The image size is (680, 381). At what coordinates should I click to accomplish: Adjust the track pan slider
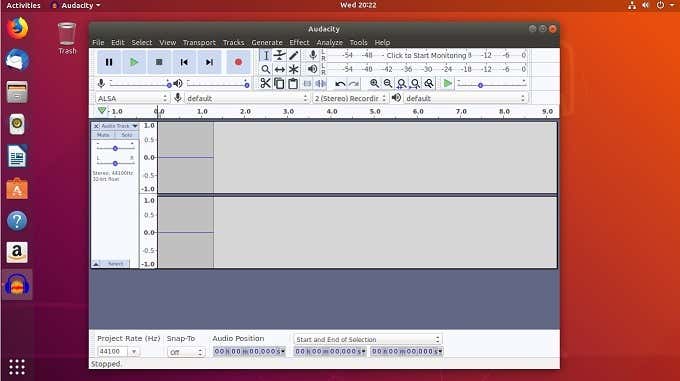(x=115, y=163)
